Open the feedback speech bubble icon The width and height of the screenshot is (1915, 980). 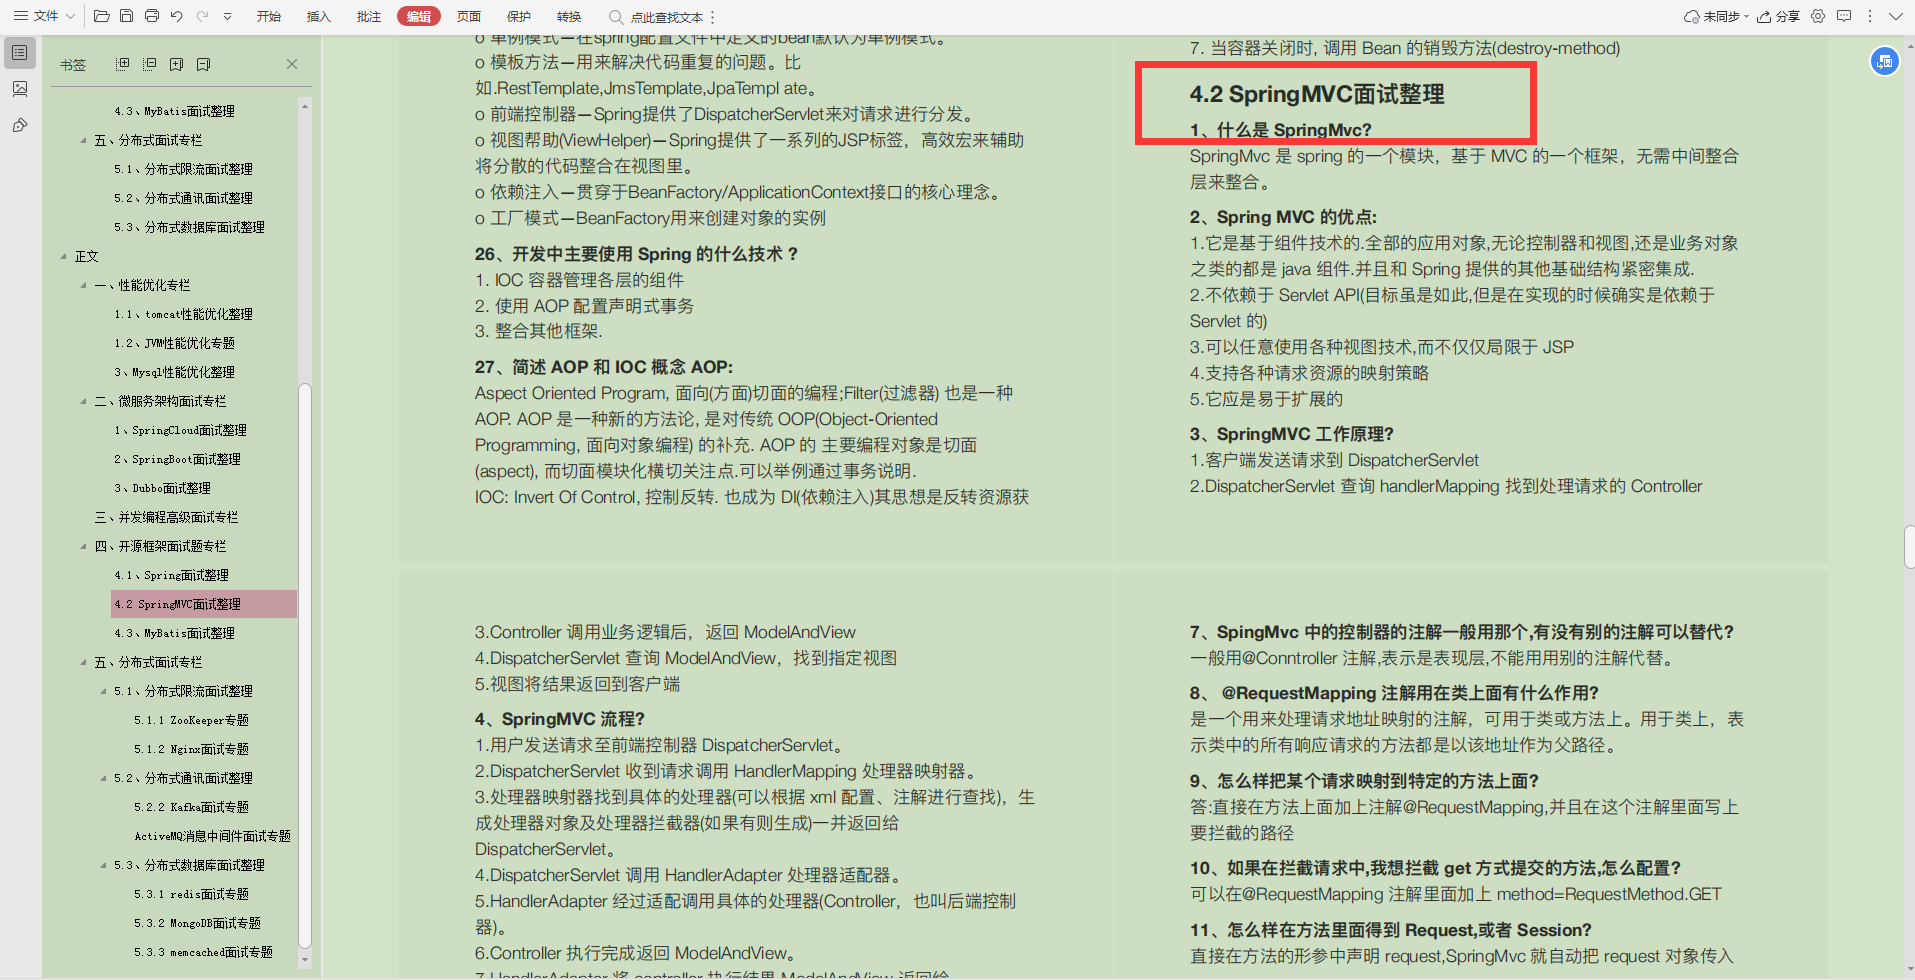[x=1844, y=16]
